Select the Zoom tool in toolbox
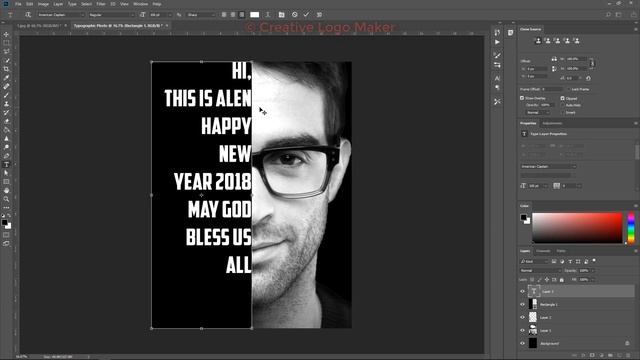The width and height of the screenshot is (640, 360). coord(6,199)
